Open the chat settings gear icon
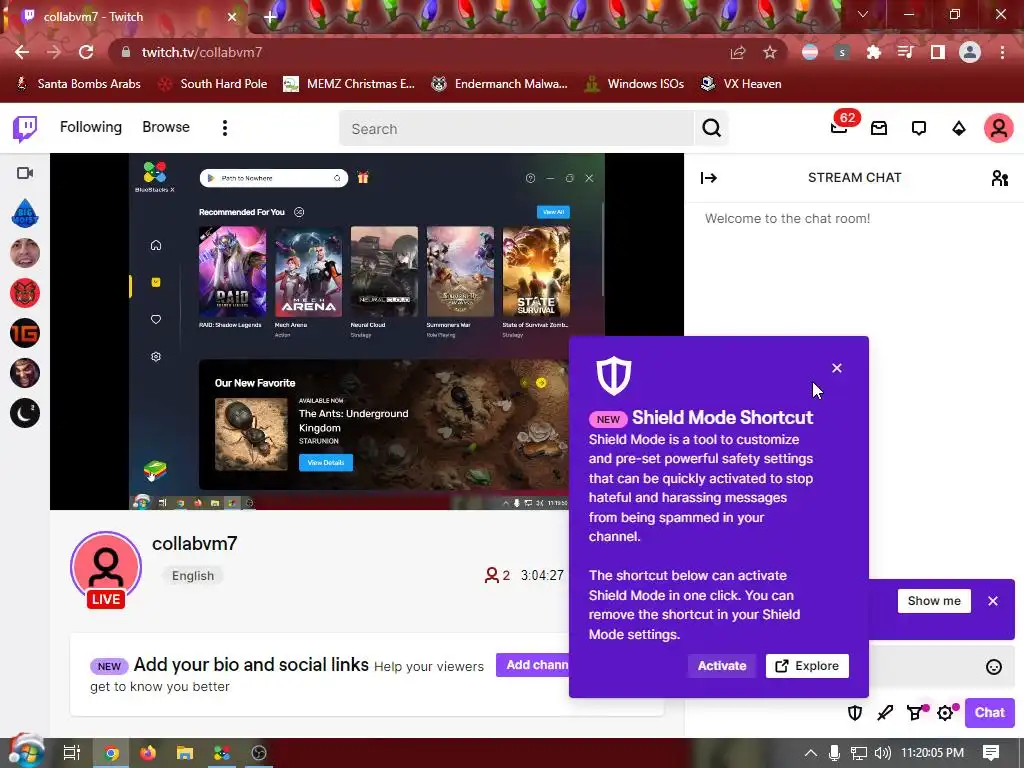1024x768 pixels. click(946, 712)
